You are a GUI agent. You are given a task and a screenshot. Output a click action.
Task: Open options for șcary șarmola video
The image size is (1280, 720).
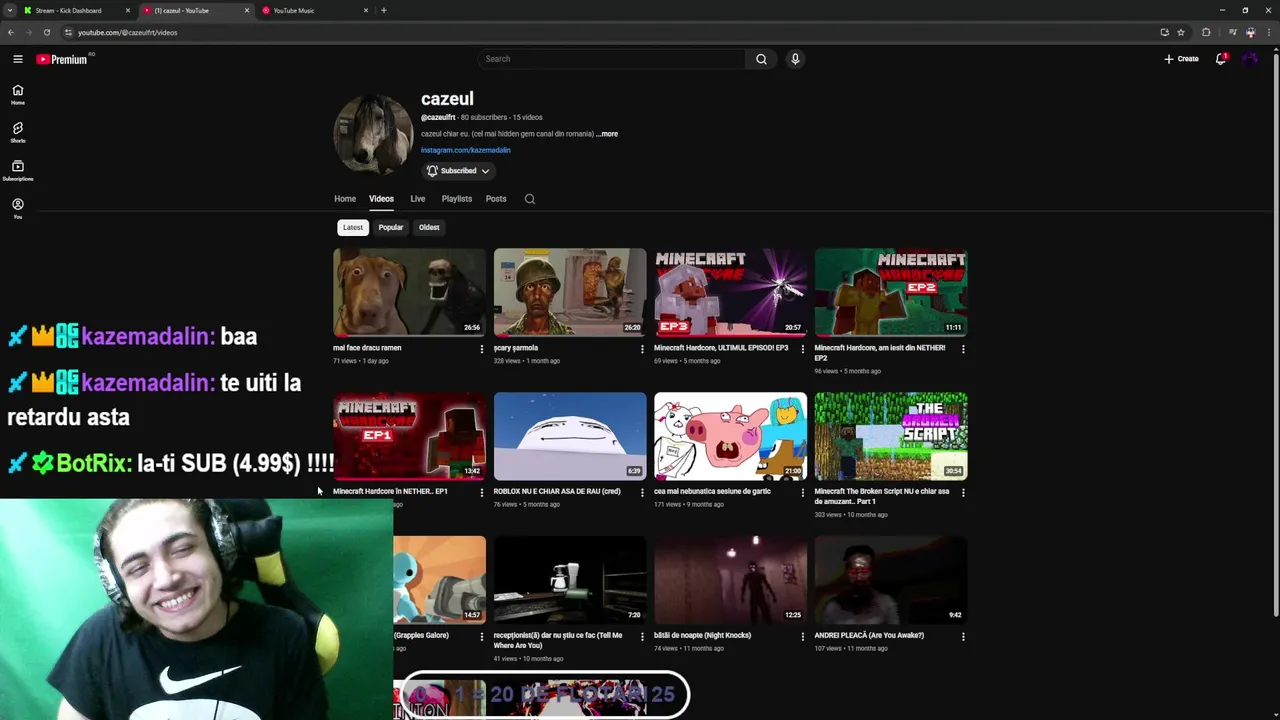[642, 349]
